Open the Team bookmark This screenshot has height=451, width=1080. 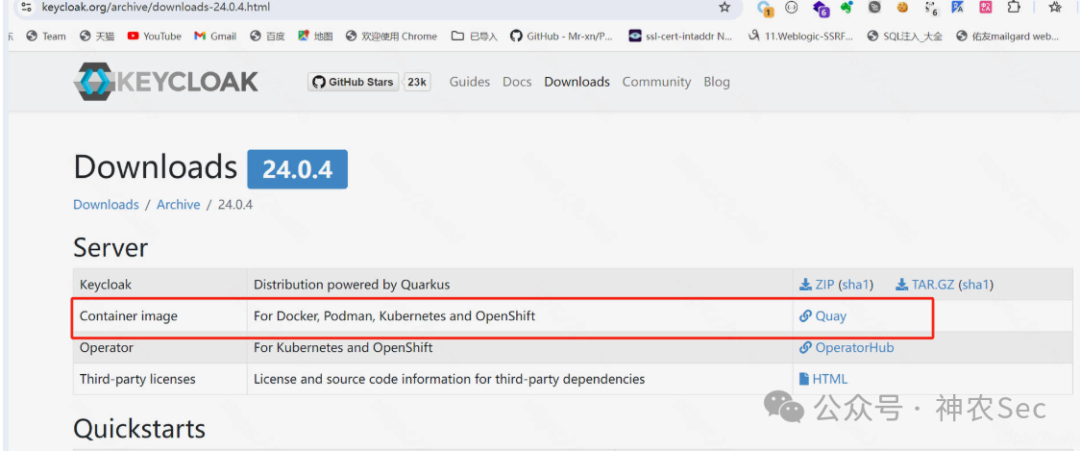click(46, 36)
